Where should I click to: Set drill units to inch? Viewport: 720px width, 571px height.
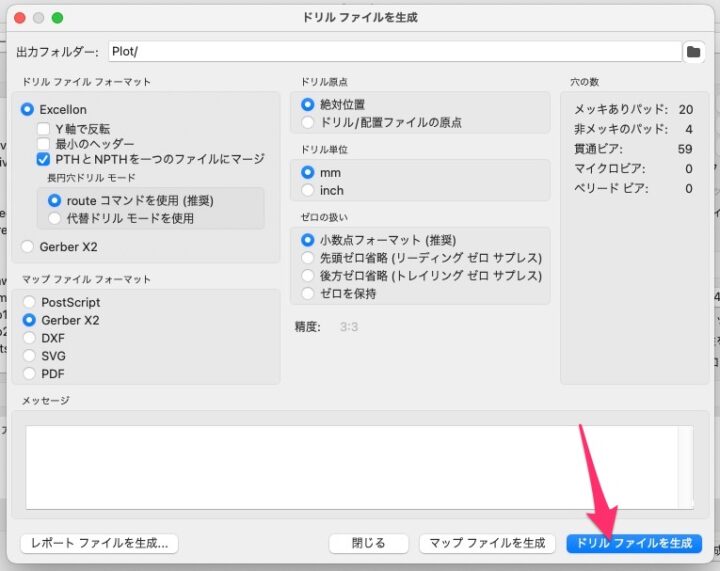[x=308, y=190]
